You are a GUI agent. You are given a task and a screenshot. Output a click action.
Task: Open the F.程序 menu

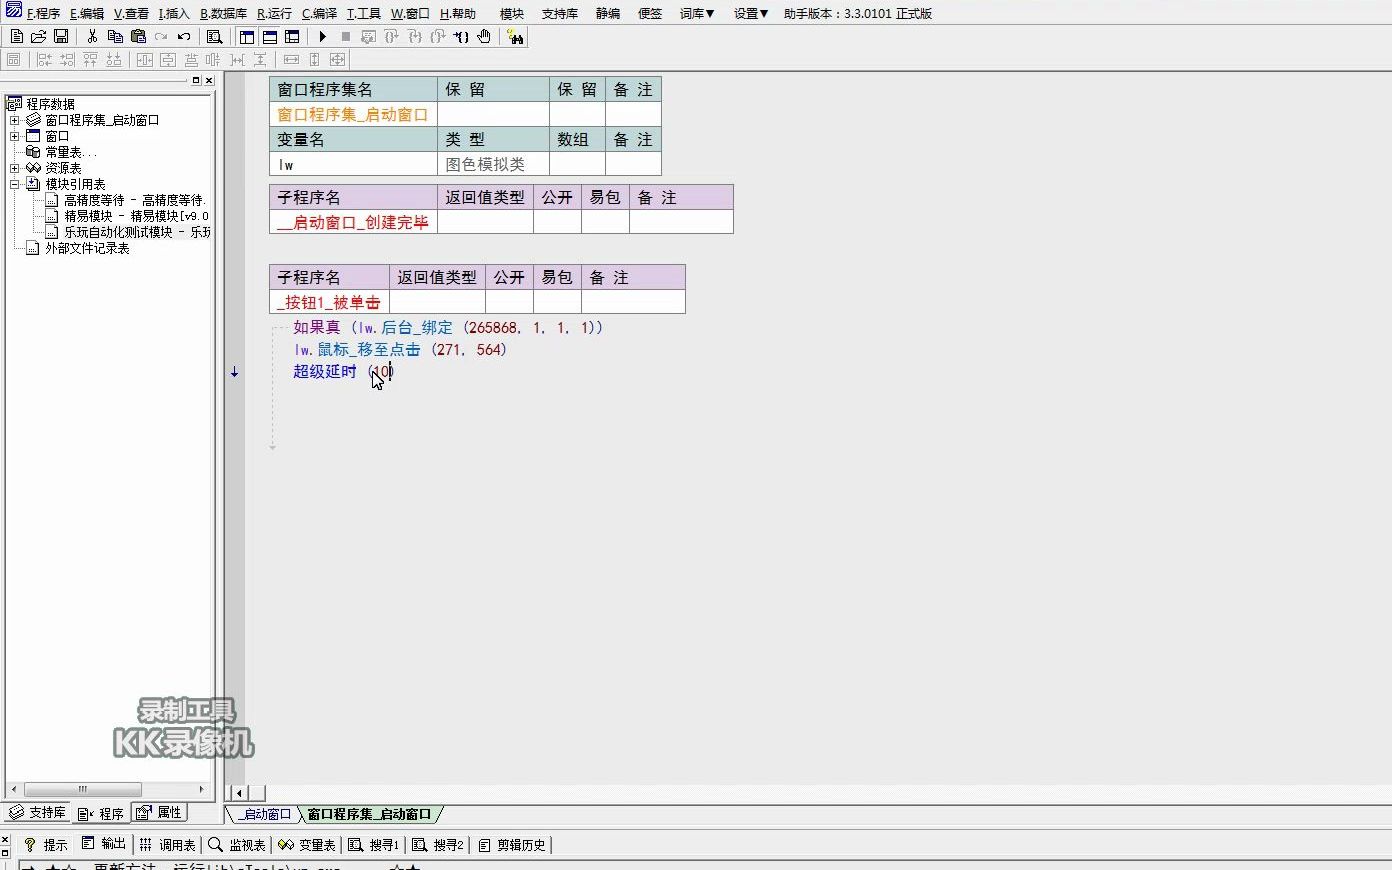(43, 14)
